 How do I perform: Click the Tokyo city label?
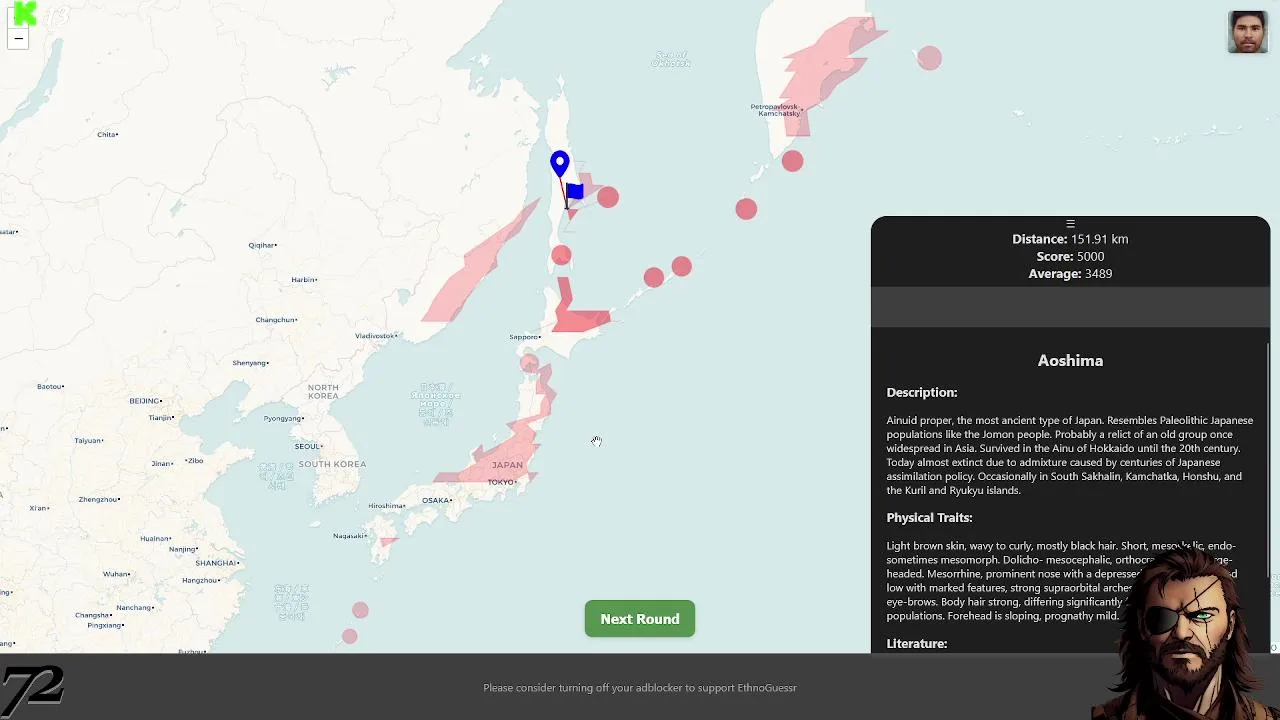point(501,482)
